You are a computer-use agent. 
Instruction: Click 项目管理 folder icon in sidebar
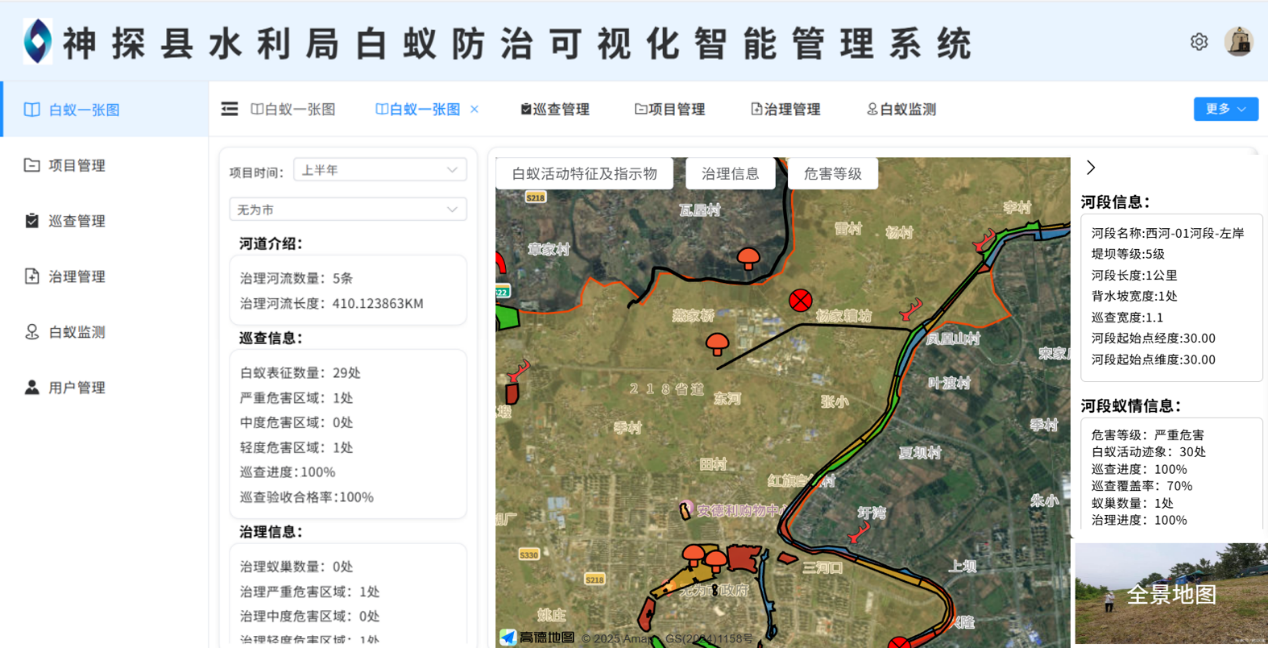tap(32, 165)
